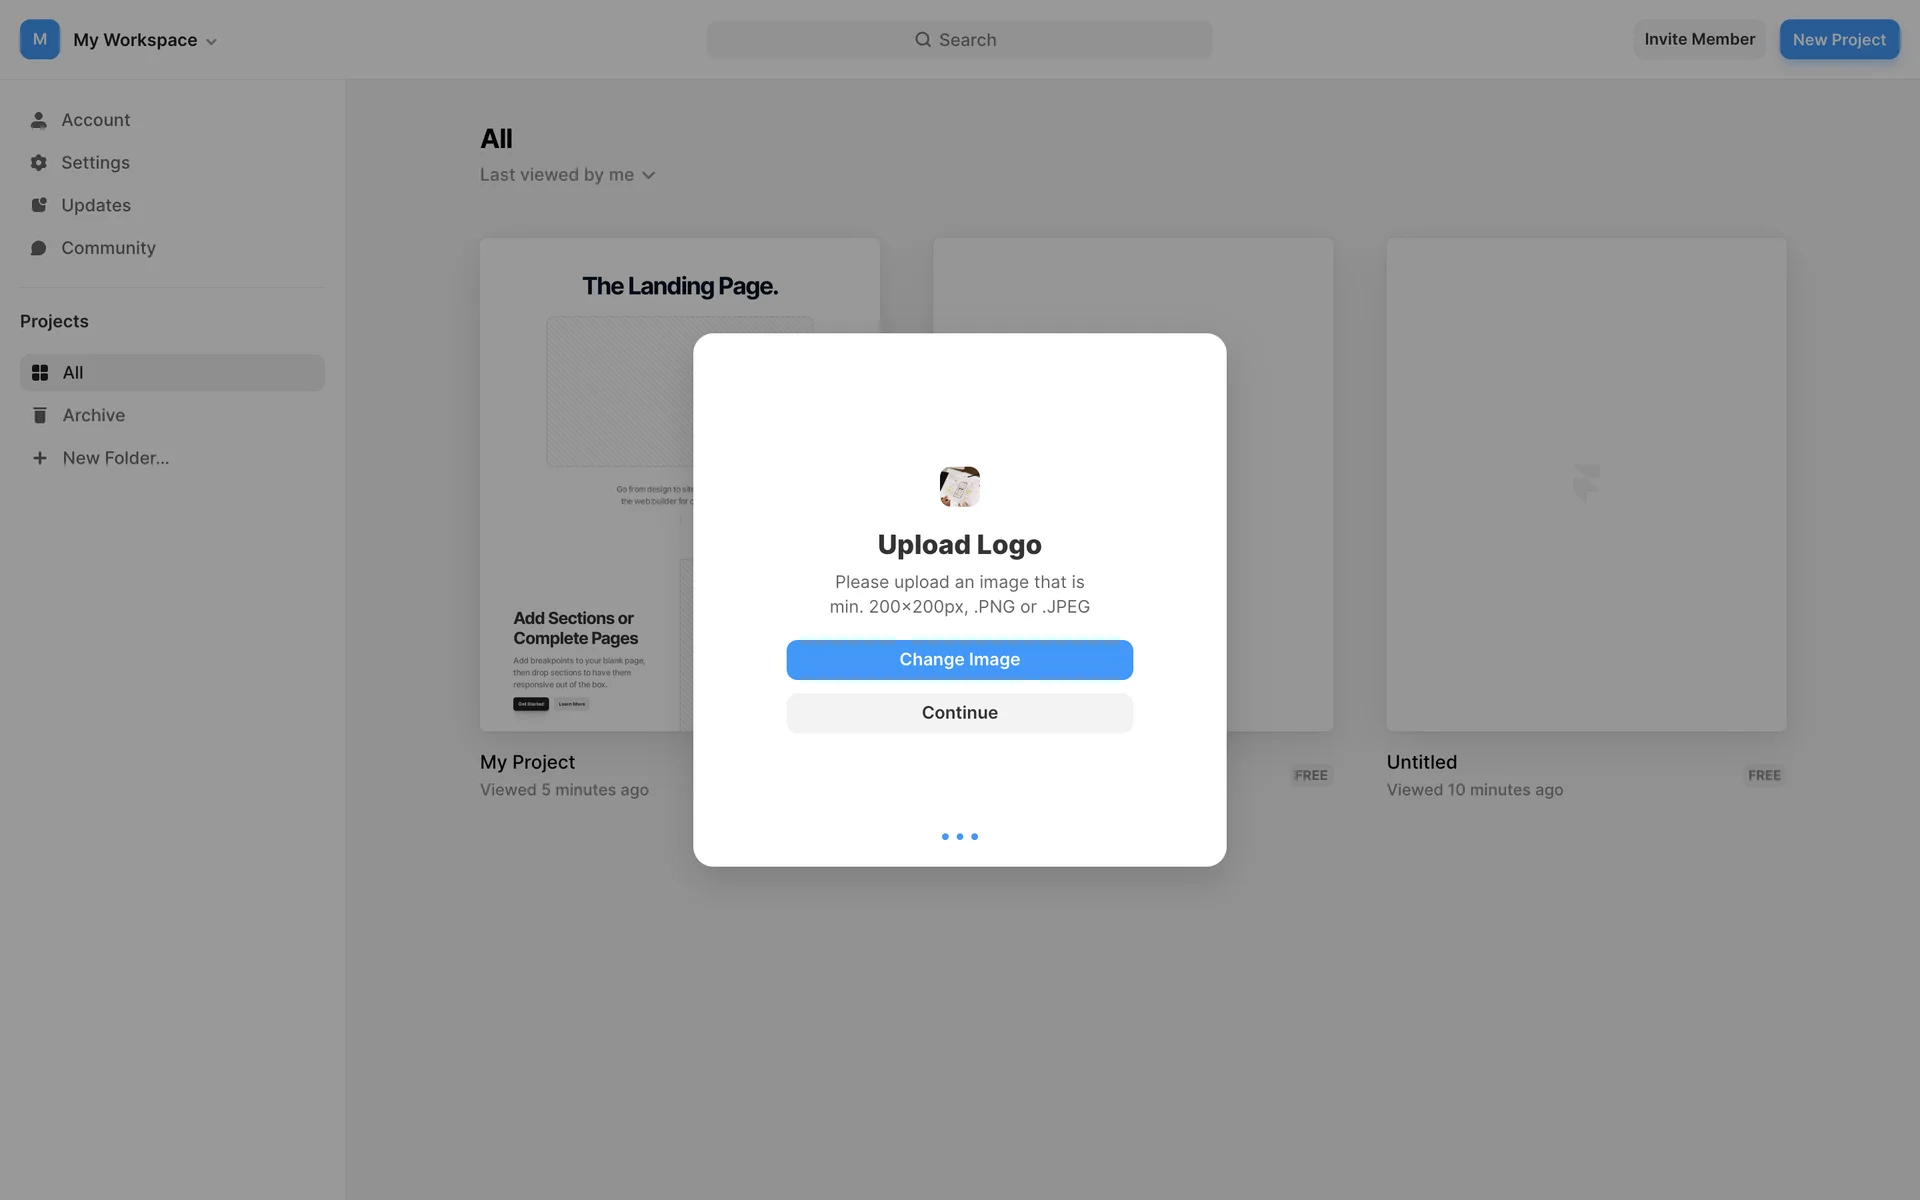This screenshot has width=1920, height=1200.
Task: Click the All projects grid icon
Action: tap(40, 373)
